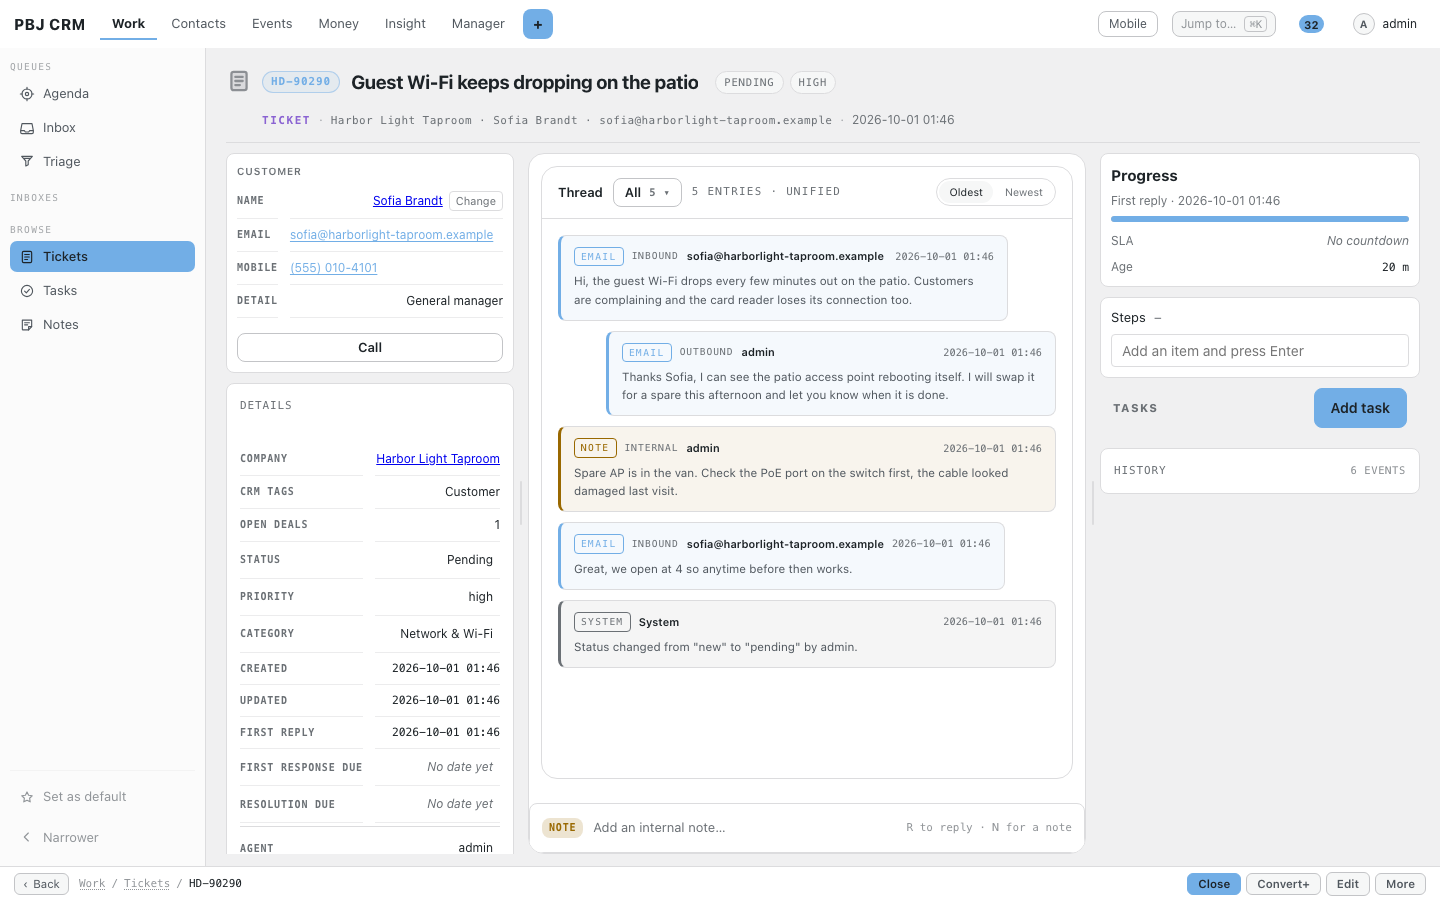Click the Change customer button
The image size is (1440, 900).
(x=476, y=201)
